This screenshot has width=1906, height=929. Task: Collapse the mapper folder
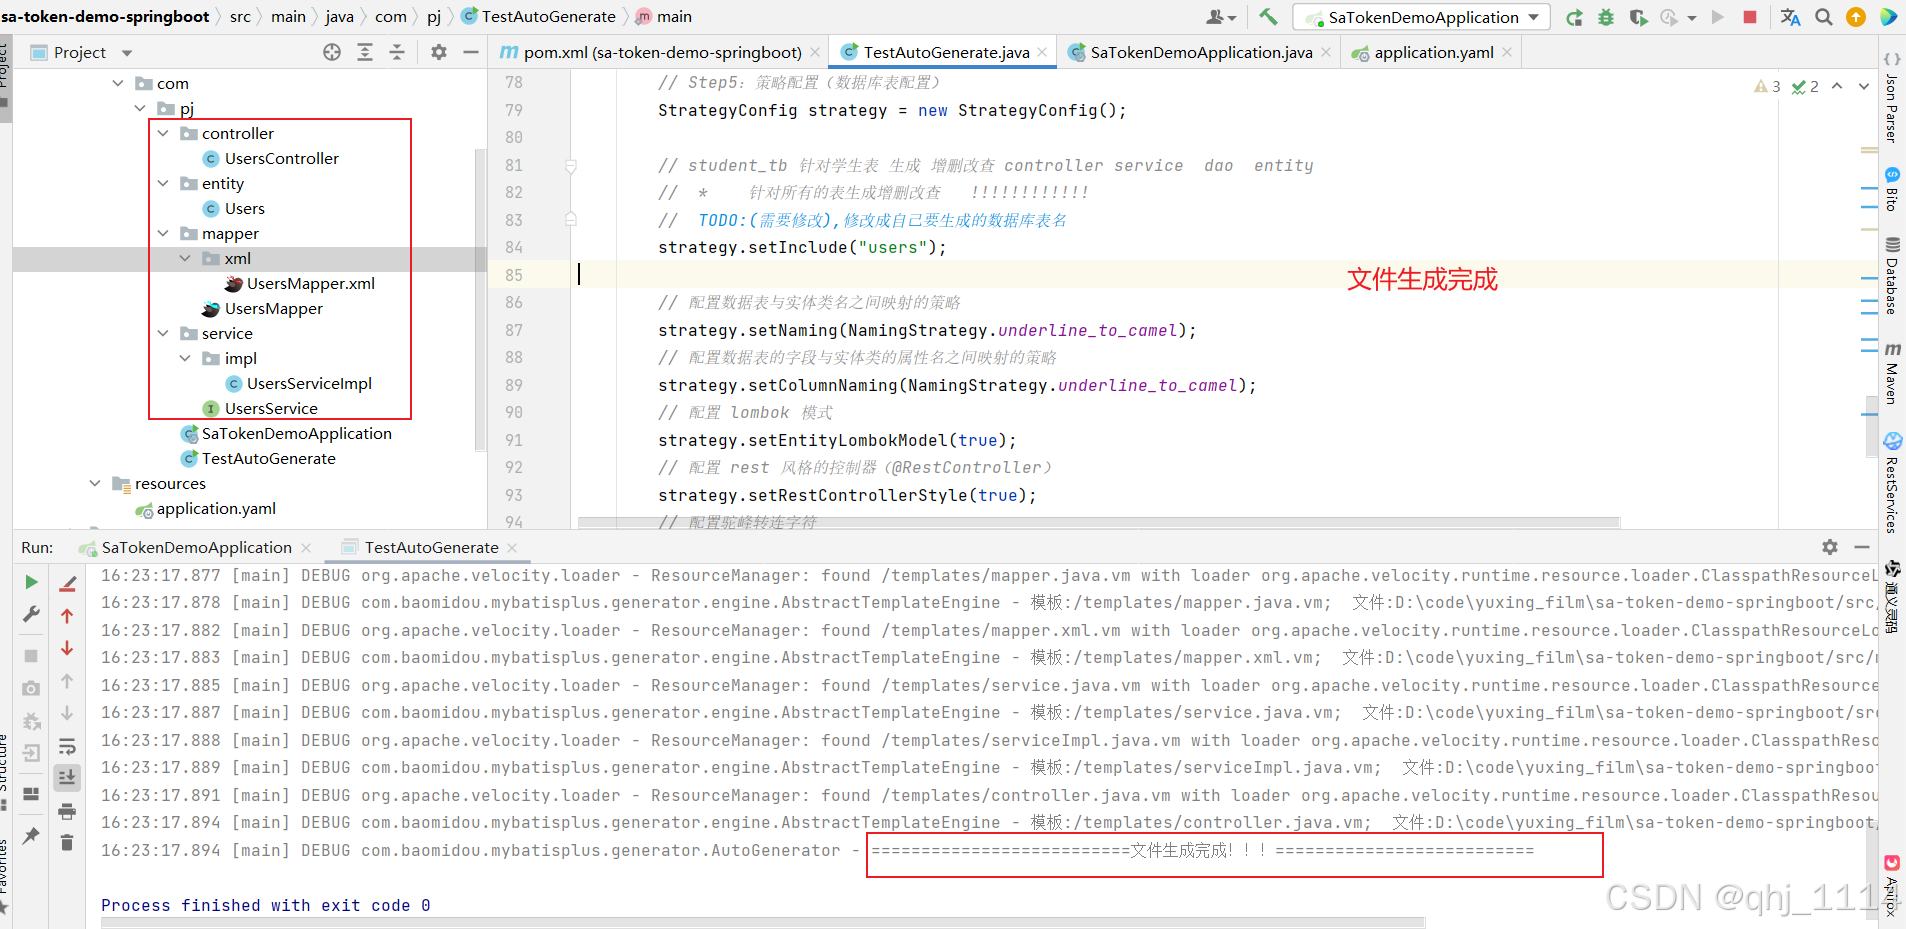point(163,233)
